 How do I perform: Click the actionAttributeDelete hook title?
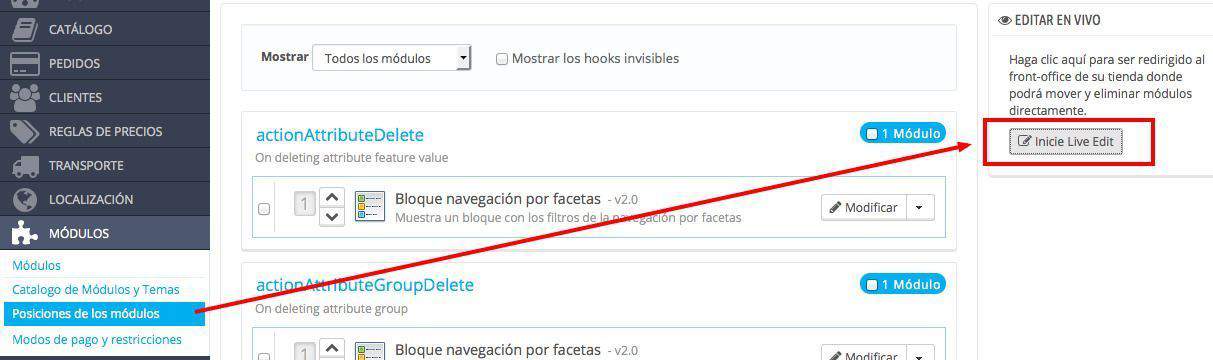coord(340,135)
